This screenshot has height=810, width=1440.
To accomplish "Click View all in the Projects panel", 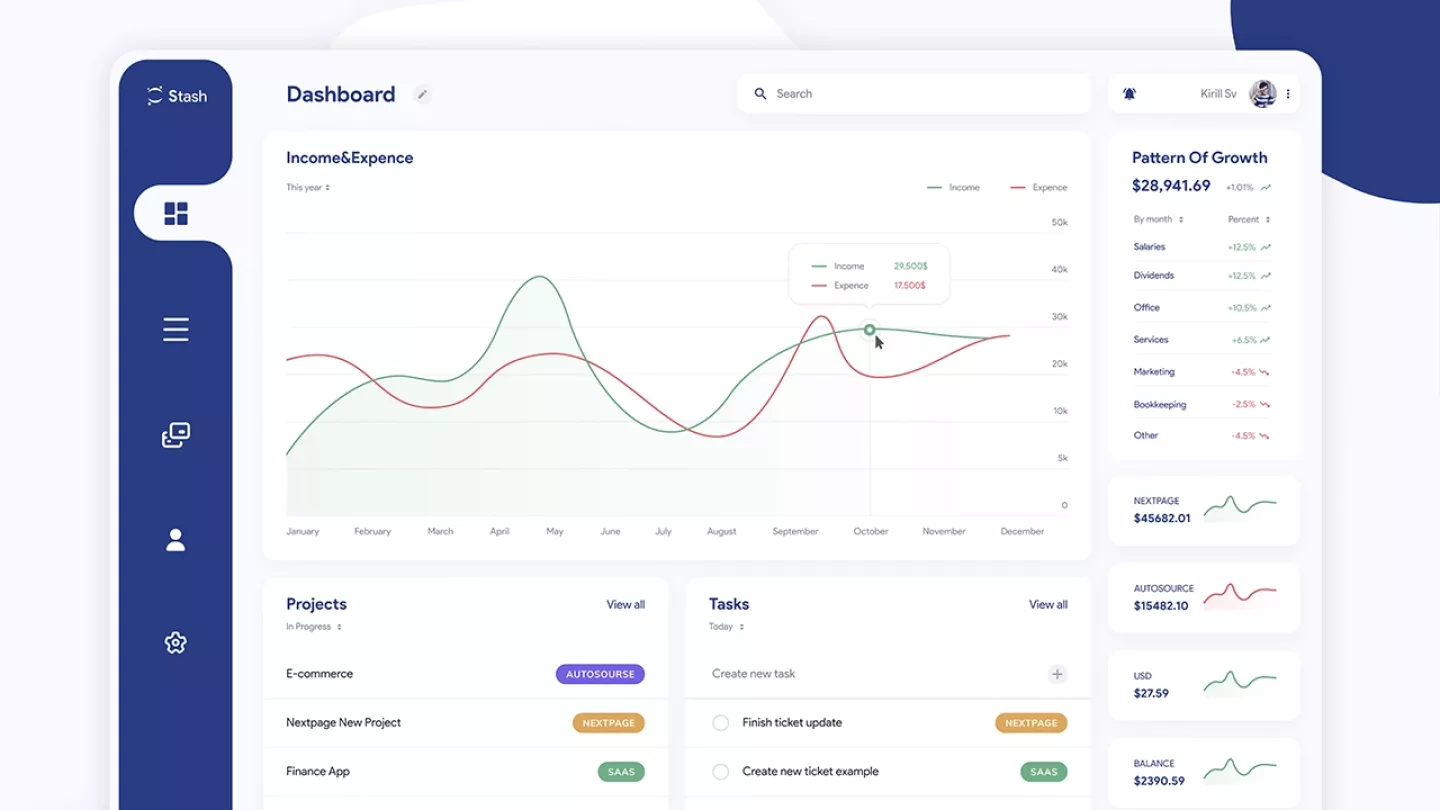I will [625, 604].
